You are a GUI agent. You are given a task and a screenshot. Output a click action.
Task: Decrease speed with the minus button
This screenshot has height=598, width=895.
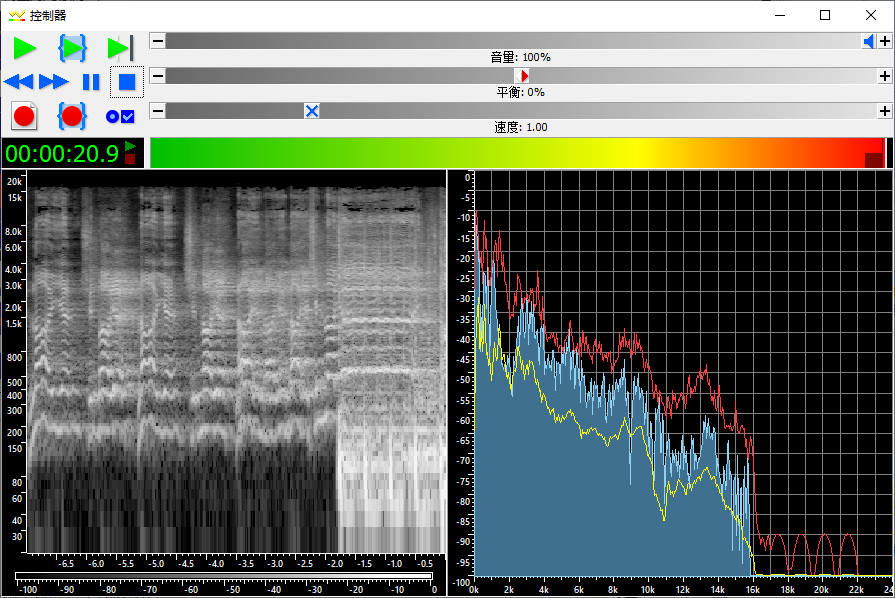[157, 111]
